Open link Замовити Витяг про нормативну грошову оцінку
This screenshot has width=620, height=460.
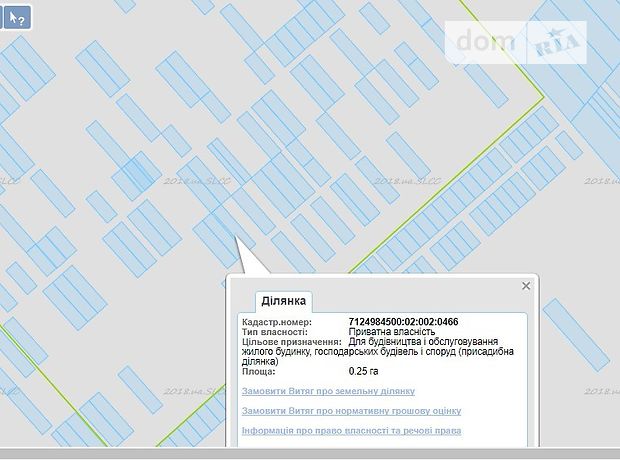352,411
